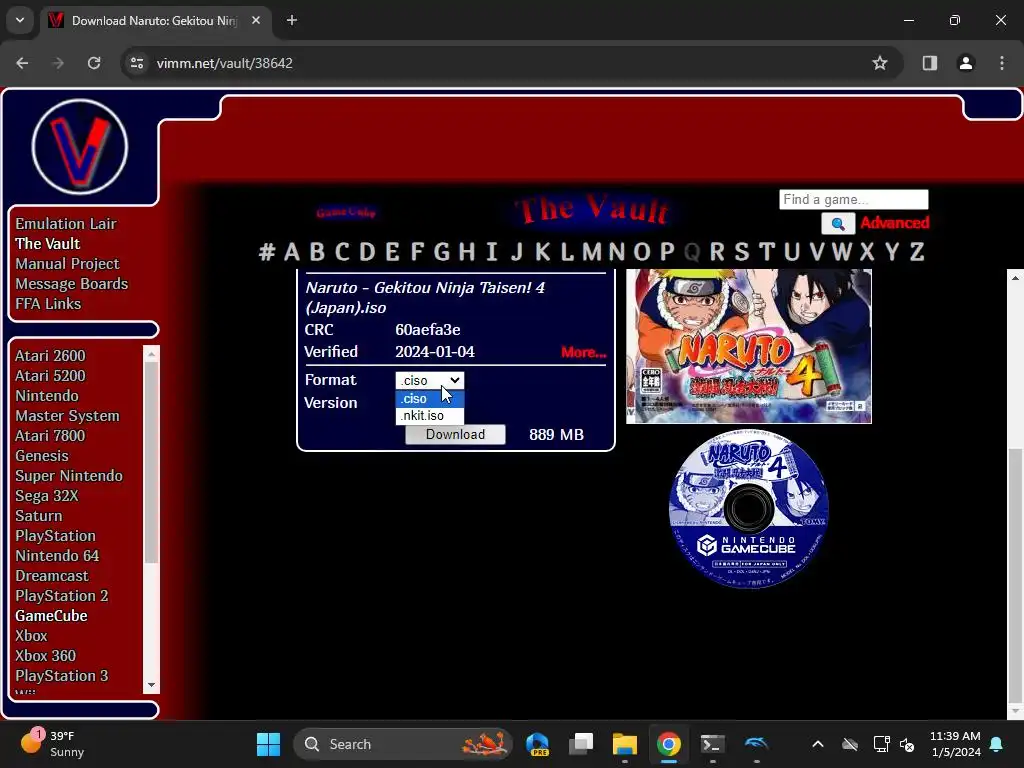Click the system list scroll down arrow
This screenshot has height=768, width=1024.
click(x=152, y=685)
